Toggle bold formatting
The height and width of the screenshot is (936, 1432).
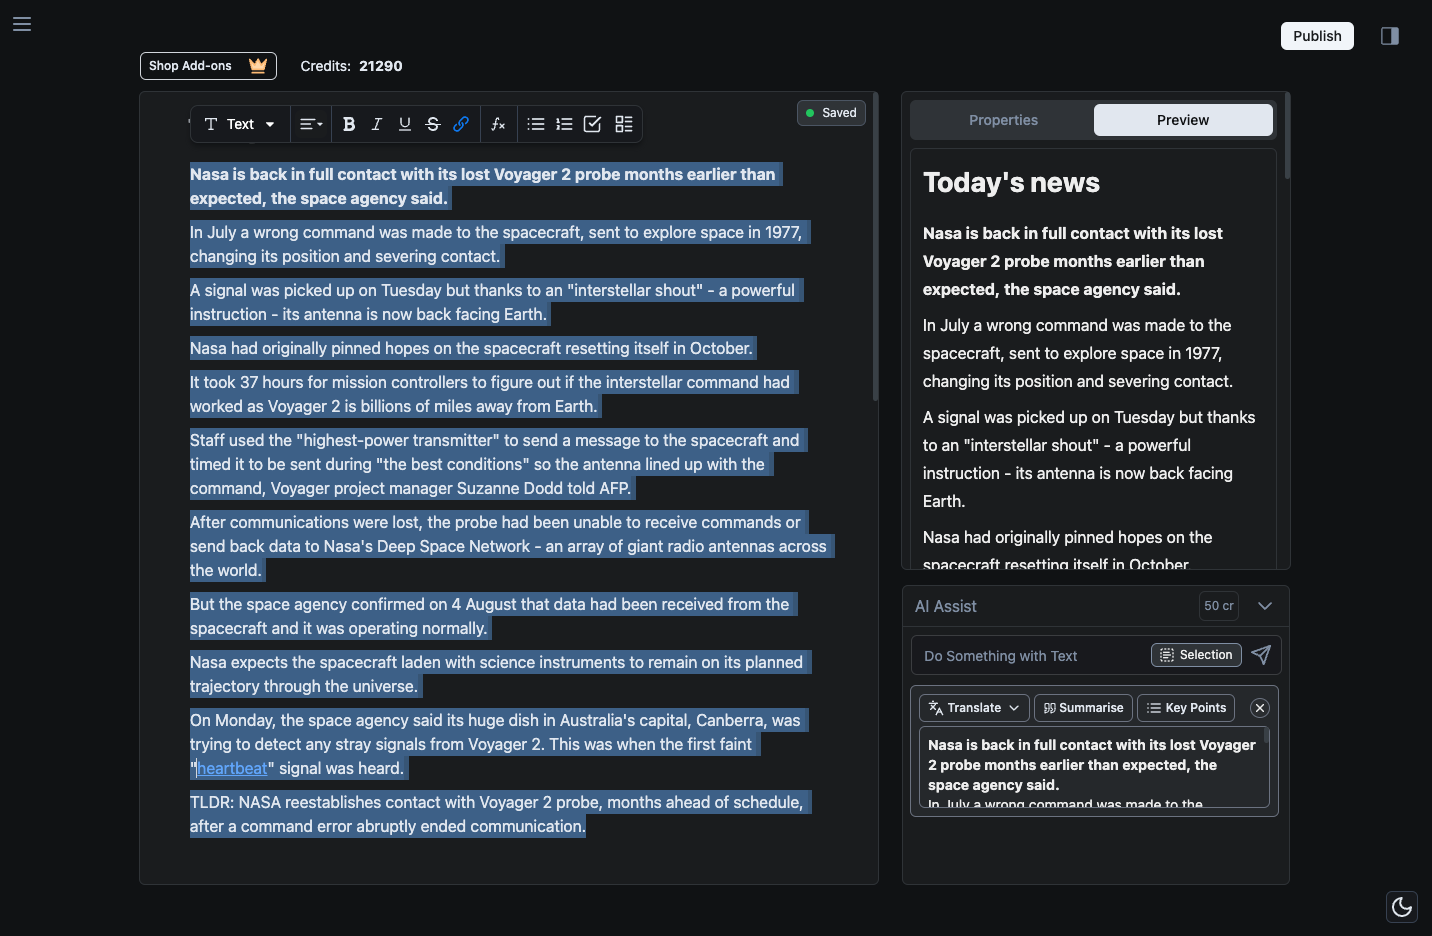349,124
